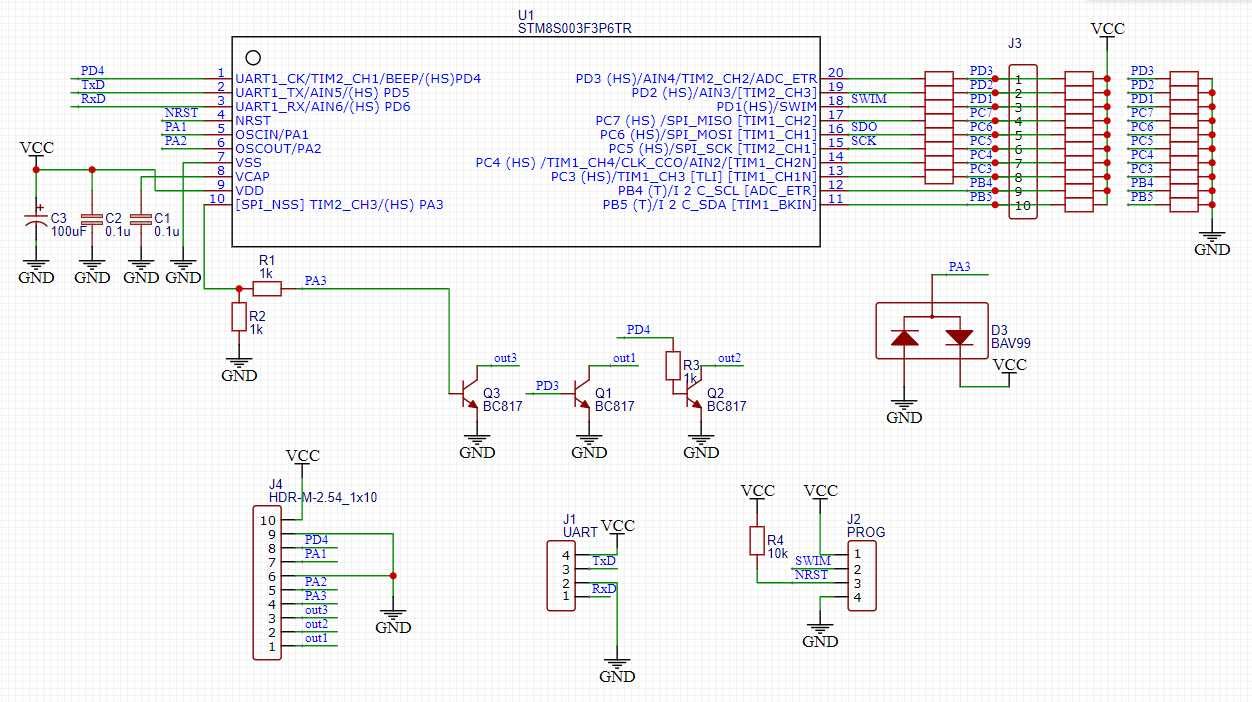Click the GND symbol under transistor Q3
This screenshot has height=702, width=1252.
(477, 446)
